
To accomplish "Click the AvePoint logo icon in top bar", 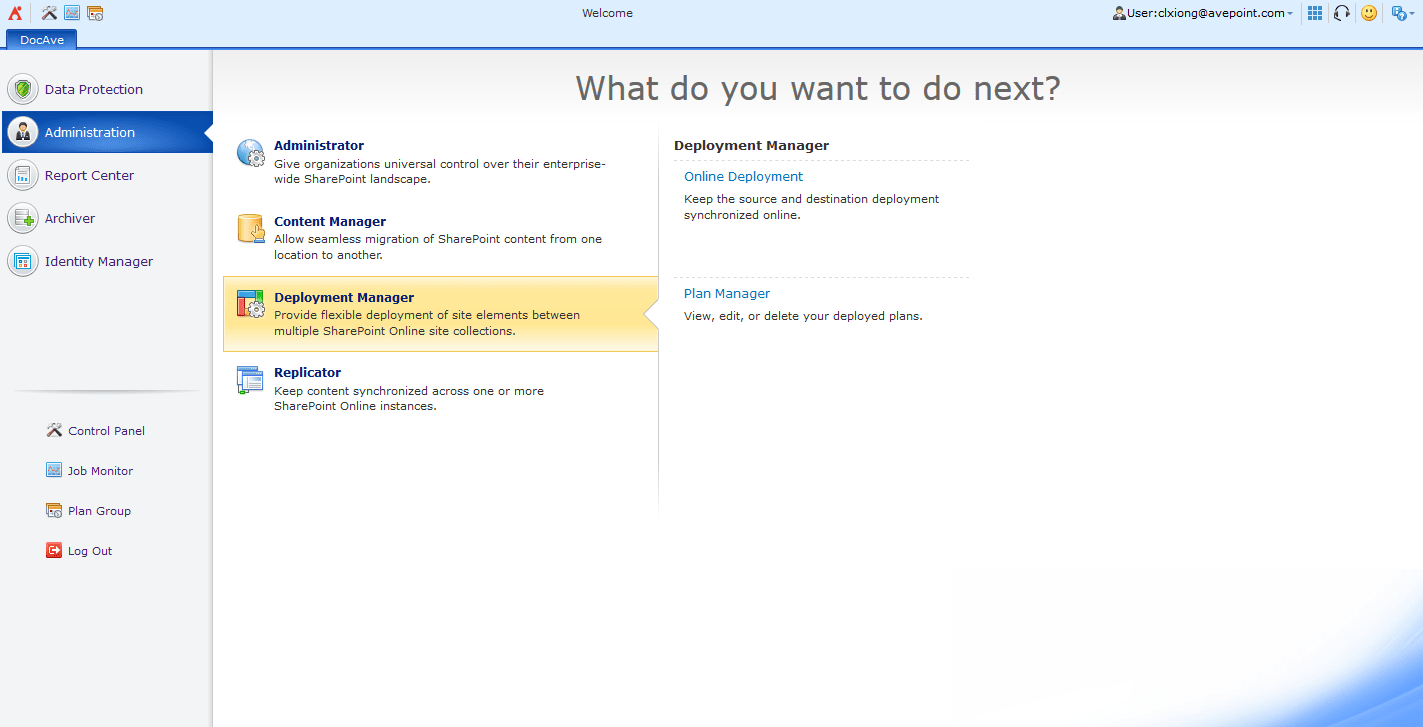I will pyautogui.click(x=15, y=13).
